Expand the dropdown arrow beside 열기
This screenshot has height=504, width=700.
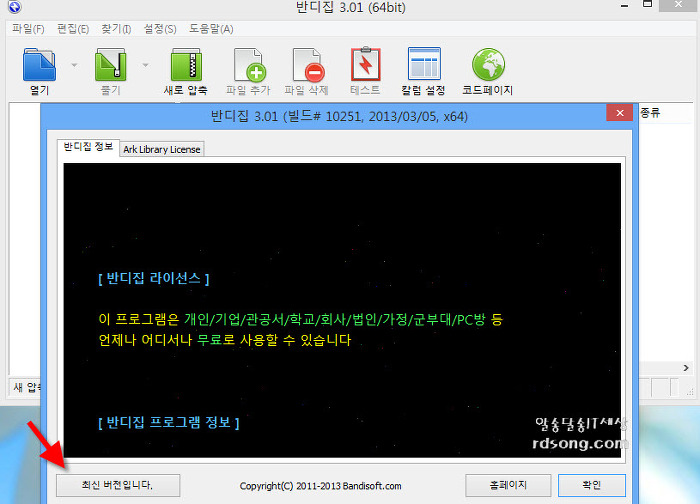[x=75, y=66]
